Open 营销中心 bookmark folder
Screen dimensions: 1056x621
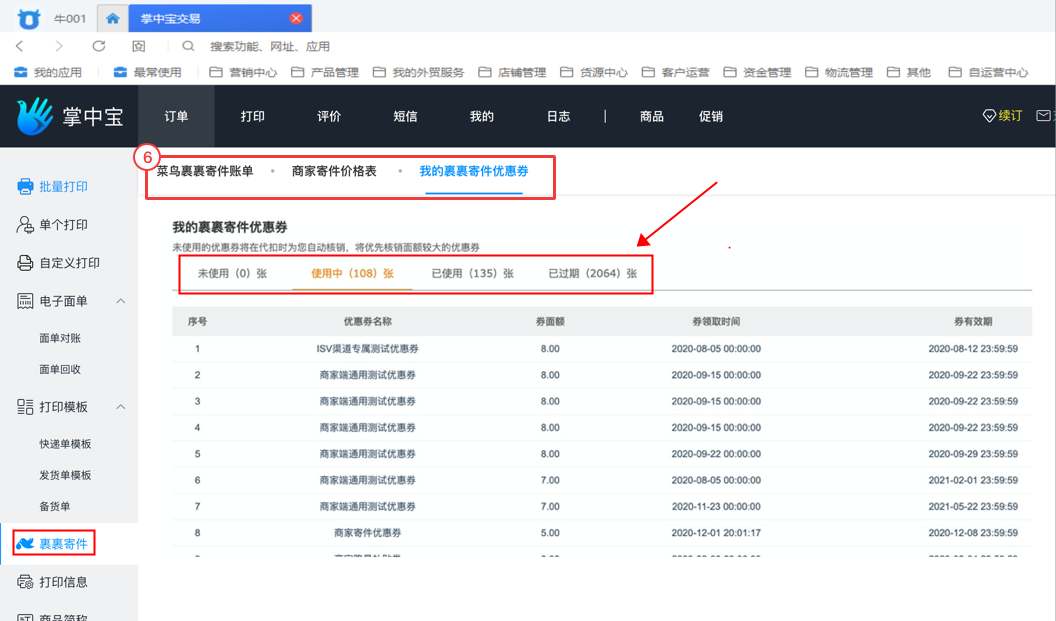243,72
